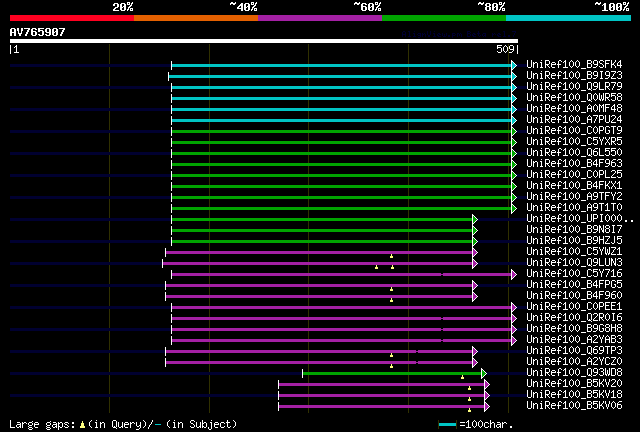640x432 pixels.
Task: Select the UniRef100_A0MF48 label
Action: click(574, 109)
